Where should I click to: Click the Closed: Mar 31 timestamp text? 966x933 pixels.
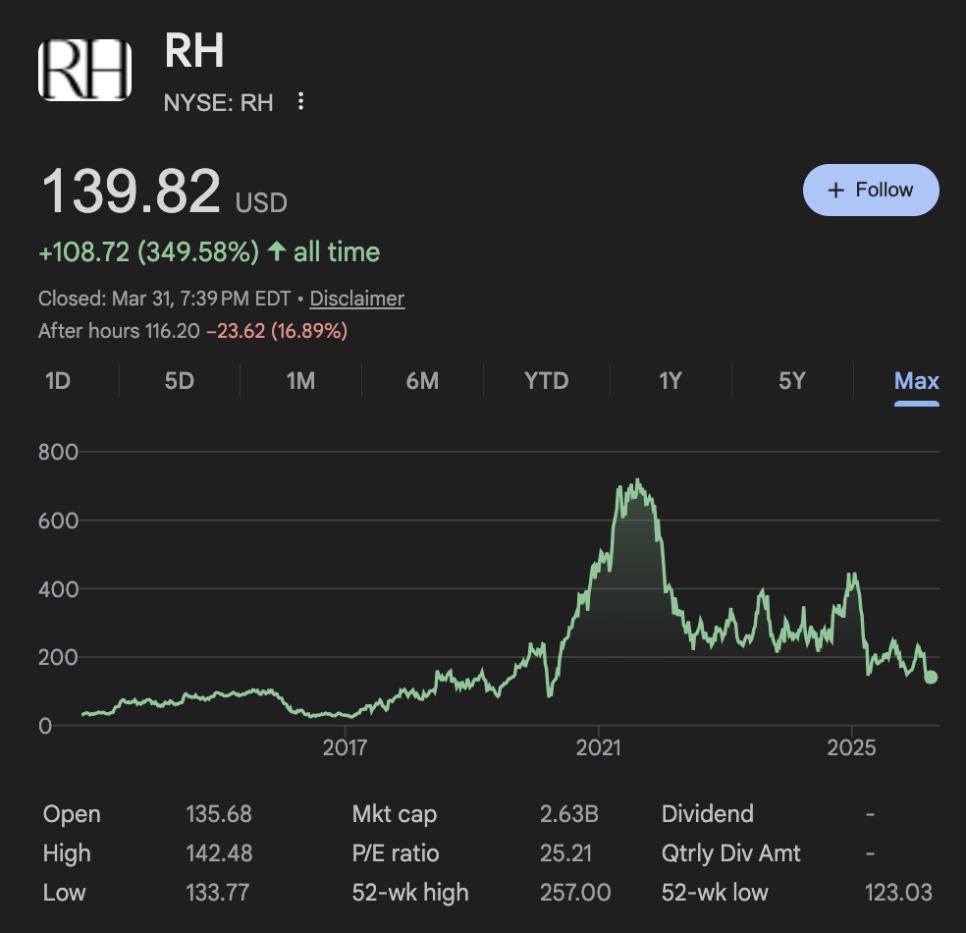pos(164,298)
